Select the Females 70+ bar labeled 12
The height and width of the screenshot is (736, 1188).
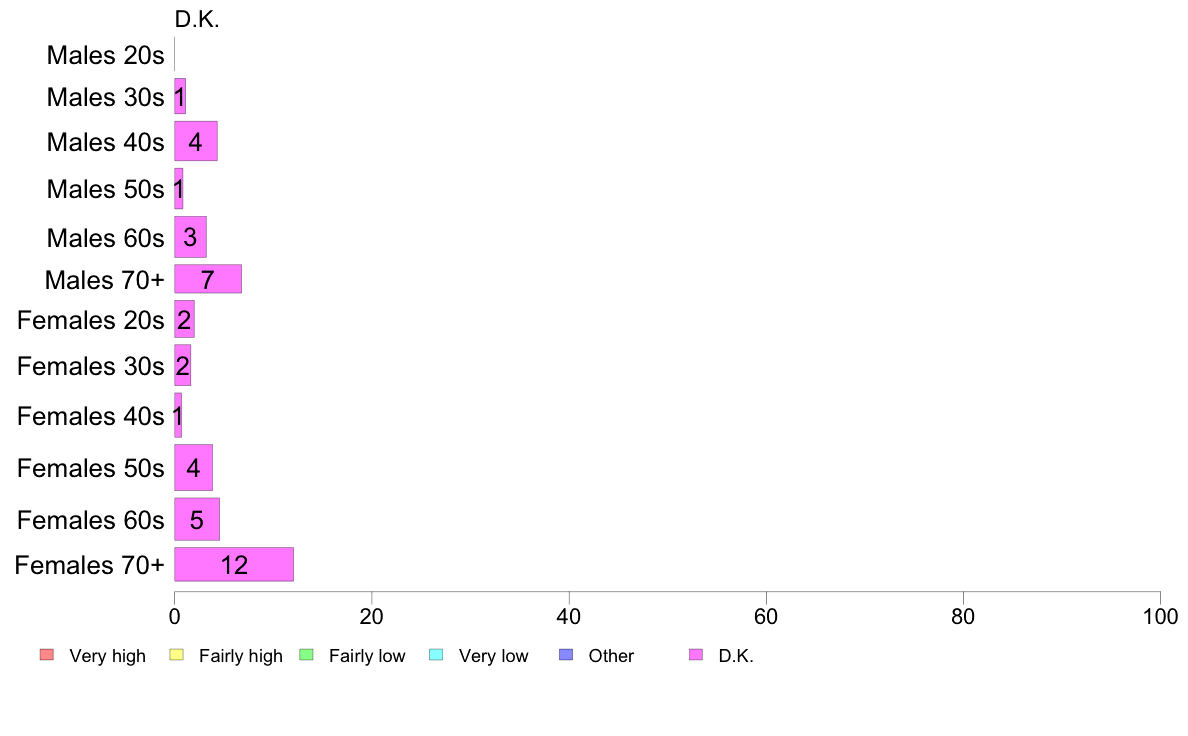pos(234,565)
